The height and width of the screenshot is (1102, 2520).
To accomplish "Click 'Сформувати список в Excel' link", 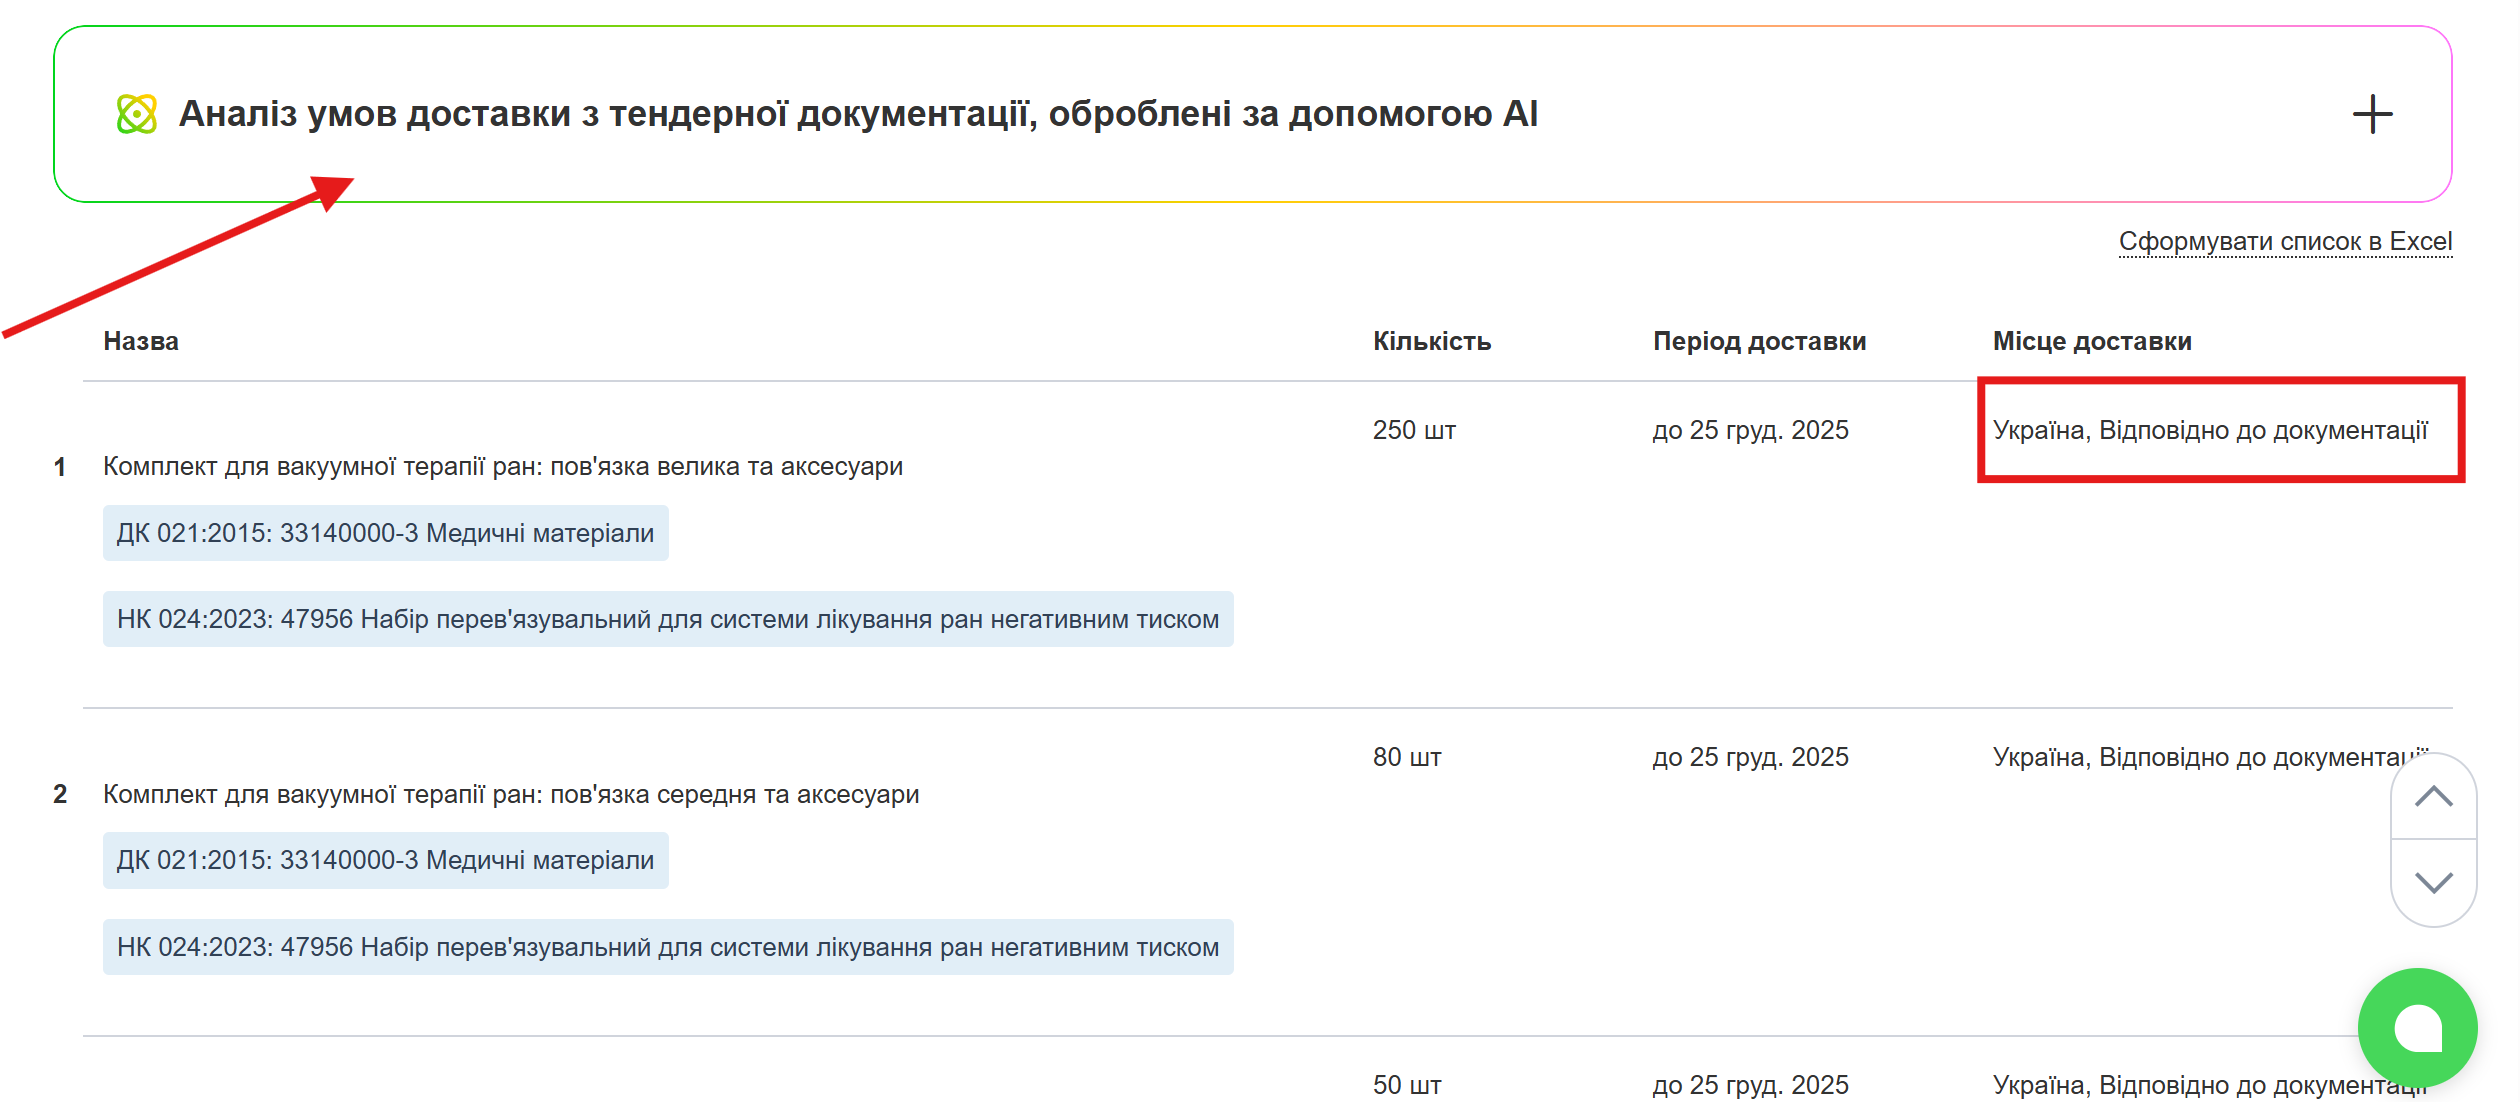I will point(2285,242).
